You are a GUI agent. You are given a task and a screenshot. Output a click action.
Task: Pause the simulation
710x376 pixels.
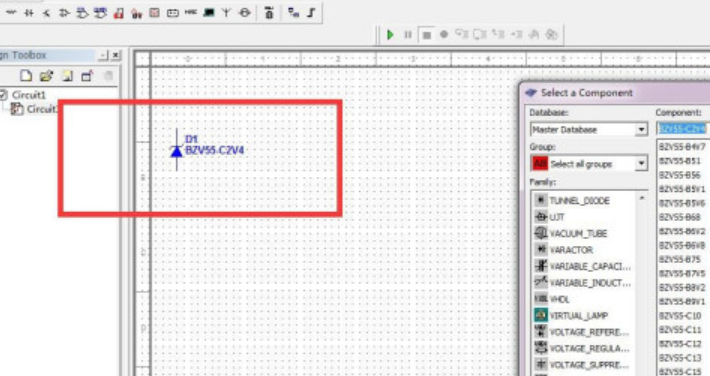tap(408, 34)
